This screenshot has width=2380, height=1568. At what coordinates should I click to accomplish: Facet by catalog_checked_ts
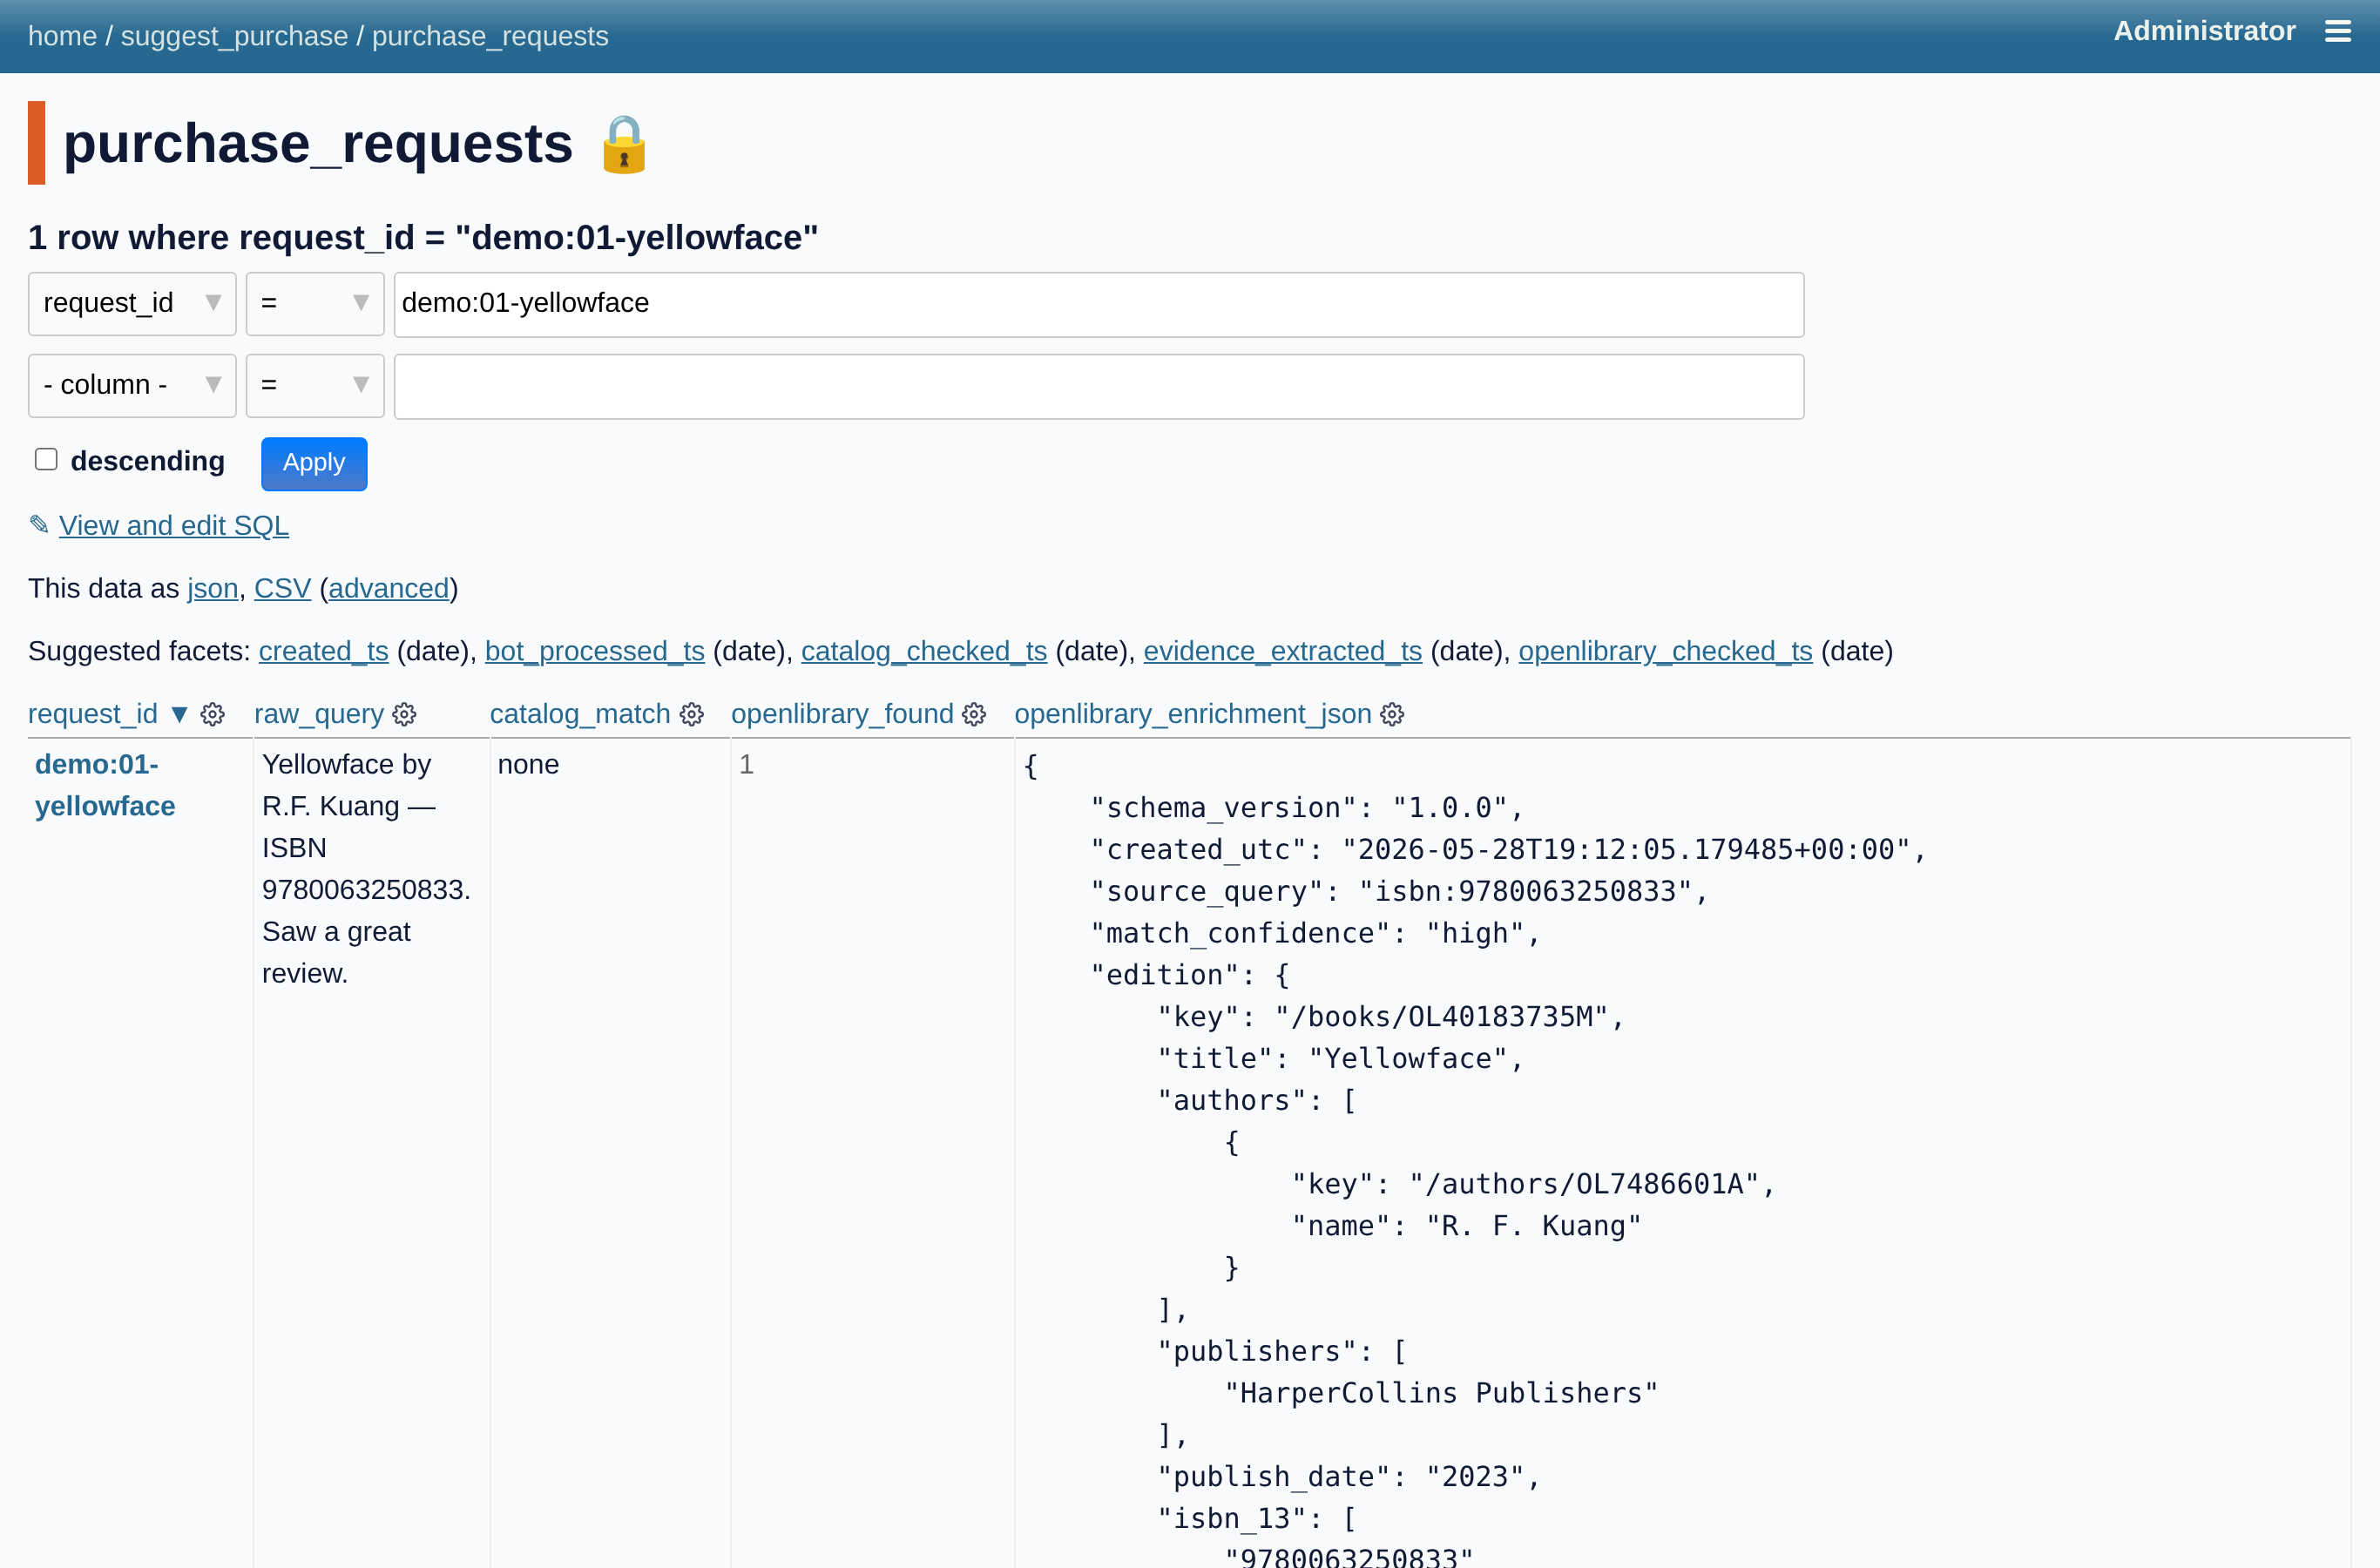(x=924, y=651)
